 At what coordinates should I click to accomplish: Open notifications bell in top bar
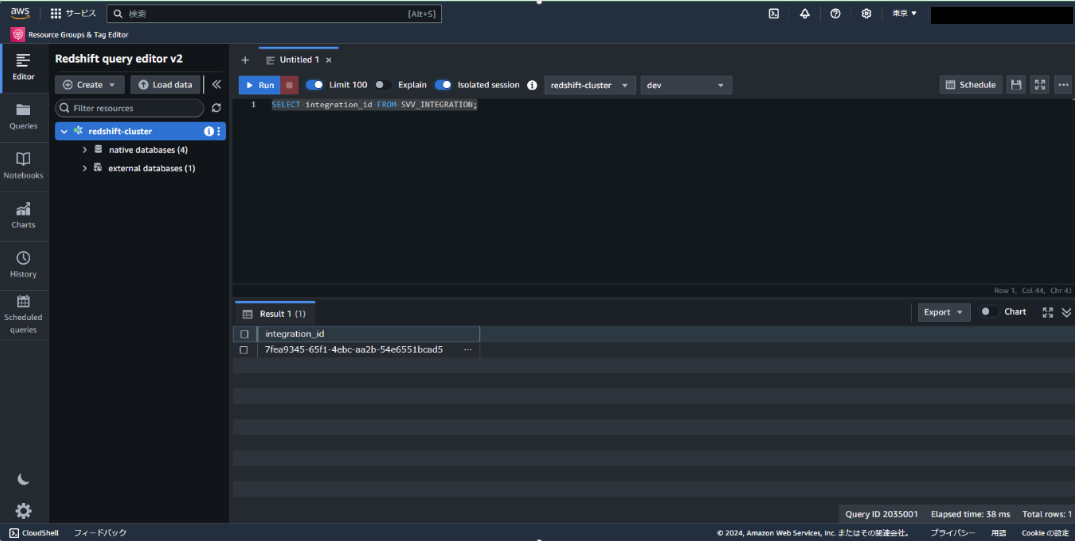(804, 13)
